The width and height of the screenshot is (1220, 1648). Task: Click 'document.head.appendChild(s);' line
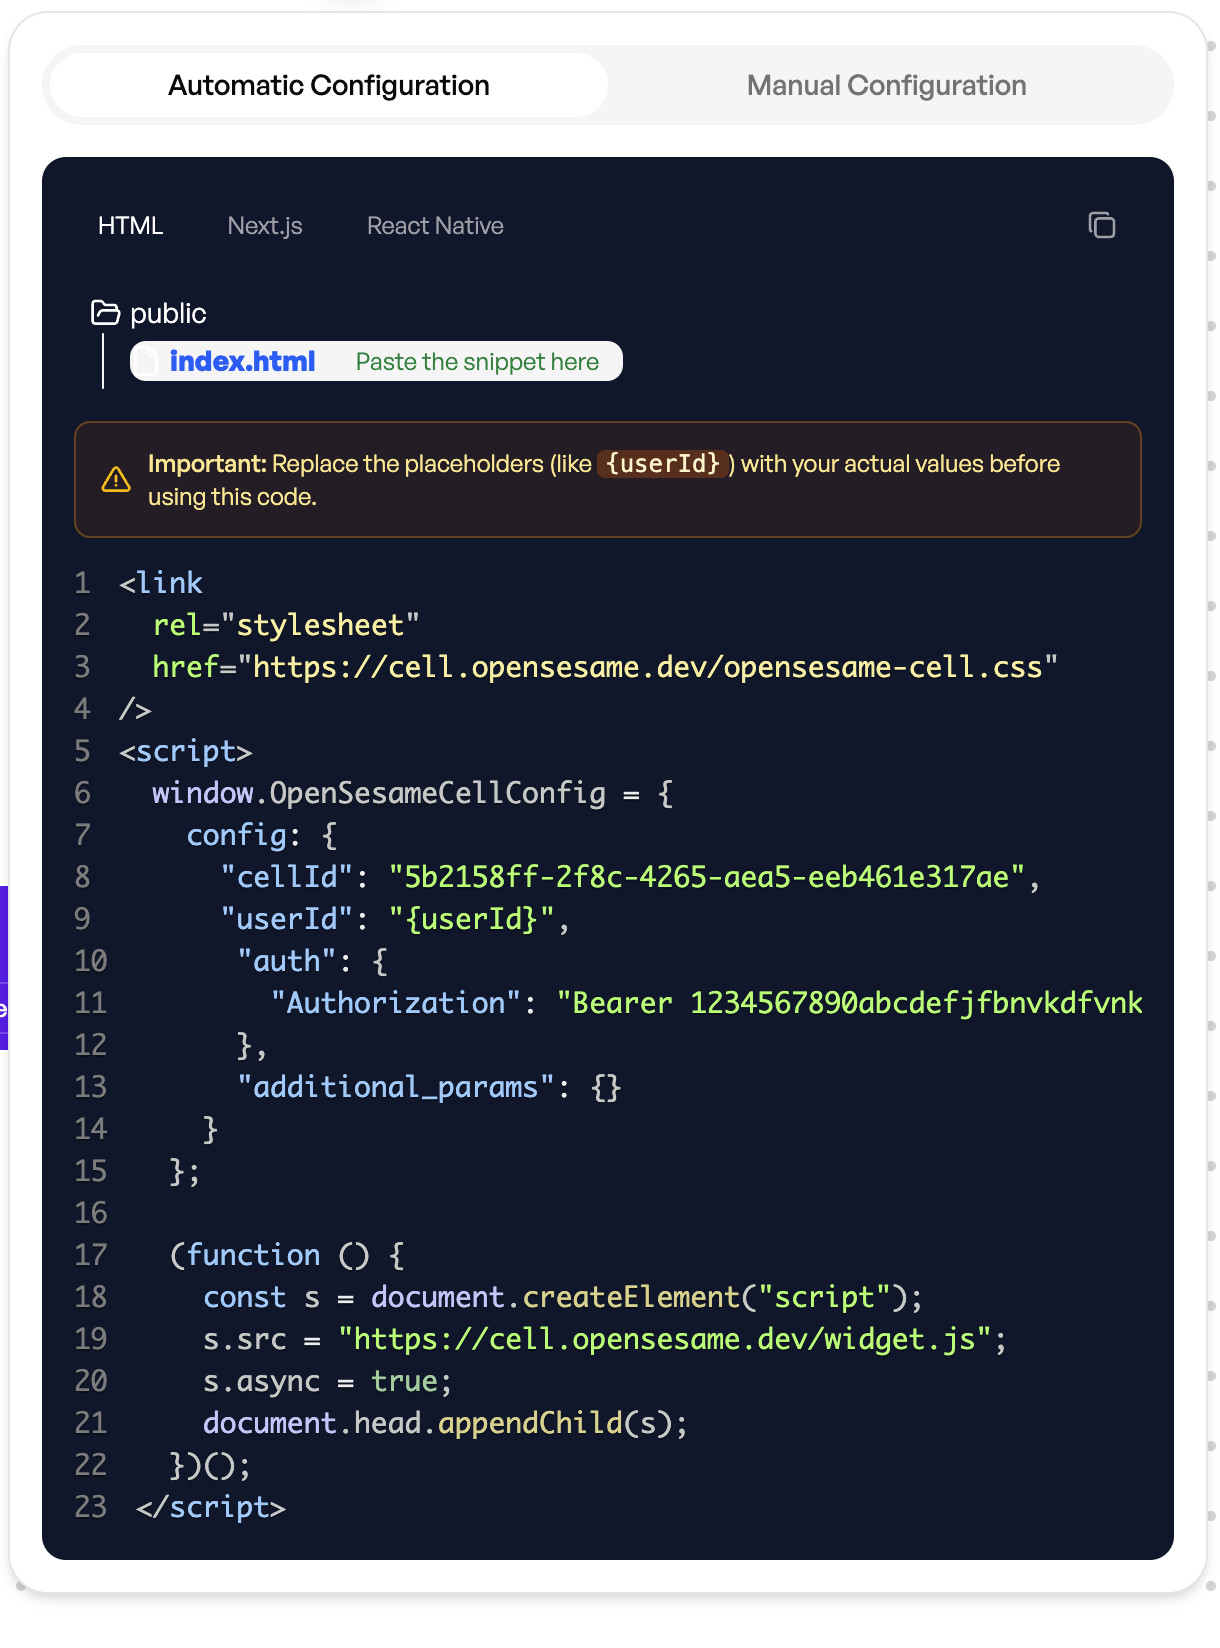click(x=446, y=1423)
